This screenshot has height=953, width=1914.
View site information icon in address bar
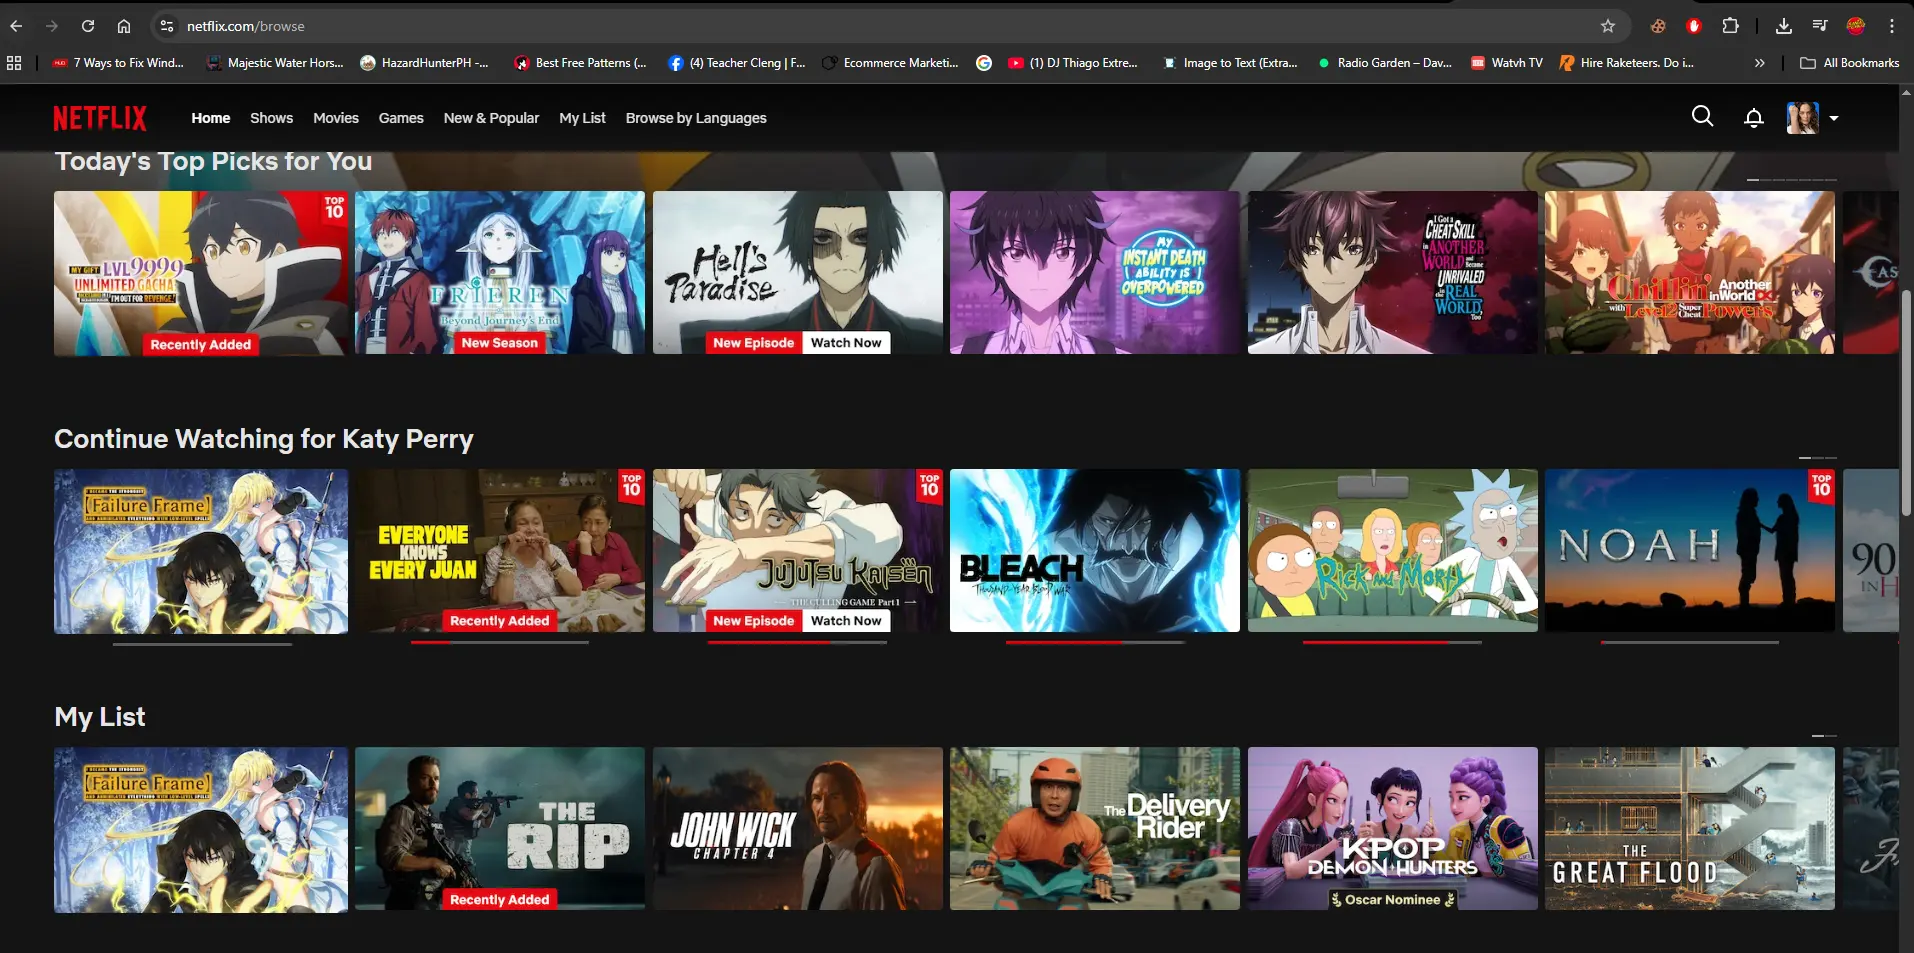[x=167, y=26]
